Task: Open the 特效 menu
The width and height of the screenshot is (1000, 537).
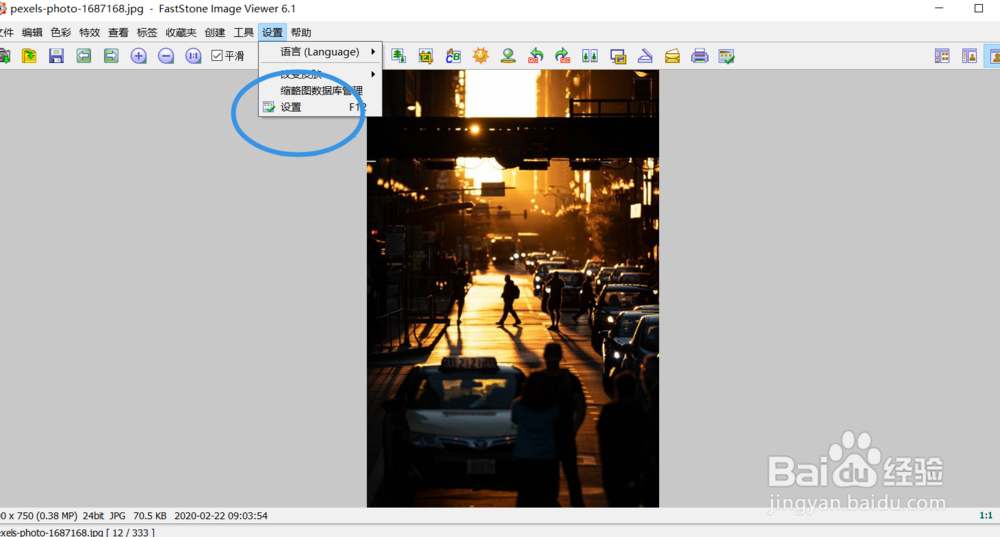Action: [89, 33]
